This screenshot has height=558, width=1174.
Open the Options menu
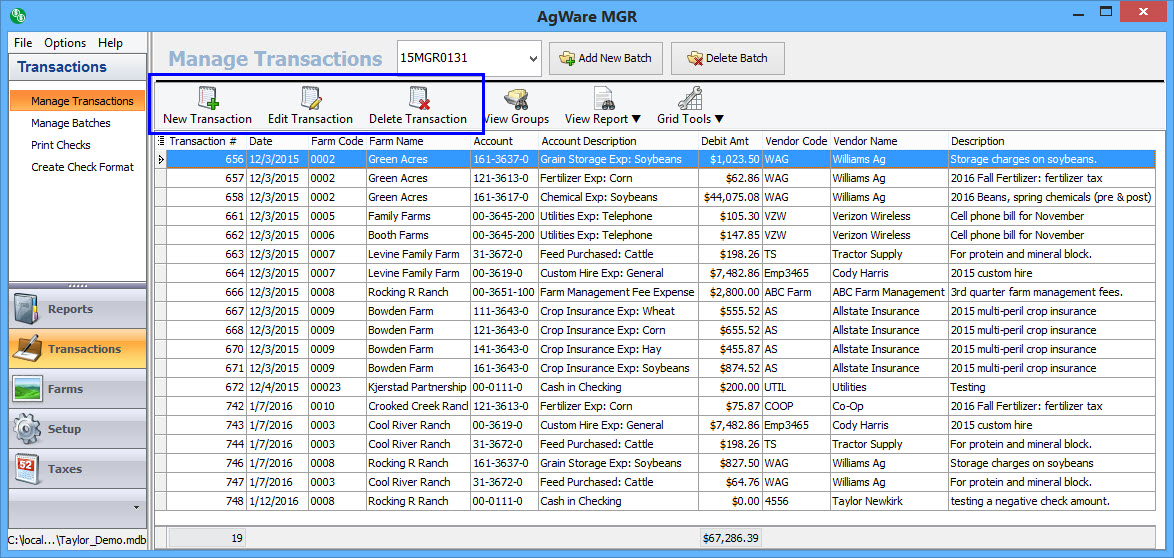point(65,43)
